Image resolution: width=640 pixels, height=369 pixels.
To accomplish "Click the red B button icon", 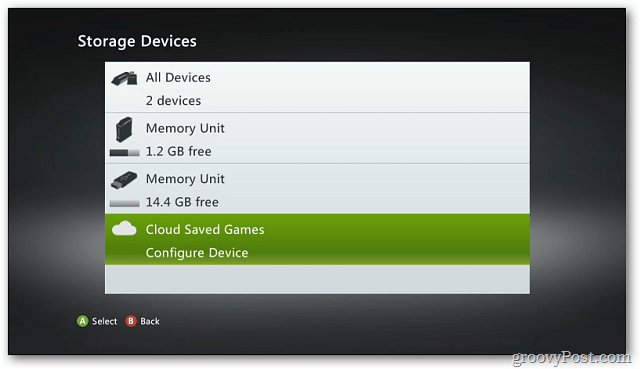I will click(131, 321).
